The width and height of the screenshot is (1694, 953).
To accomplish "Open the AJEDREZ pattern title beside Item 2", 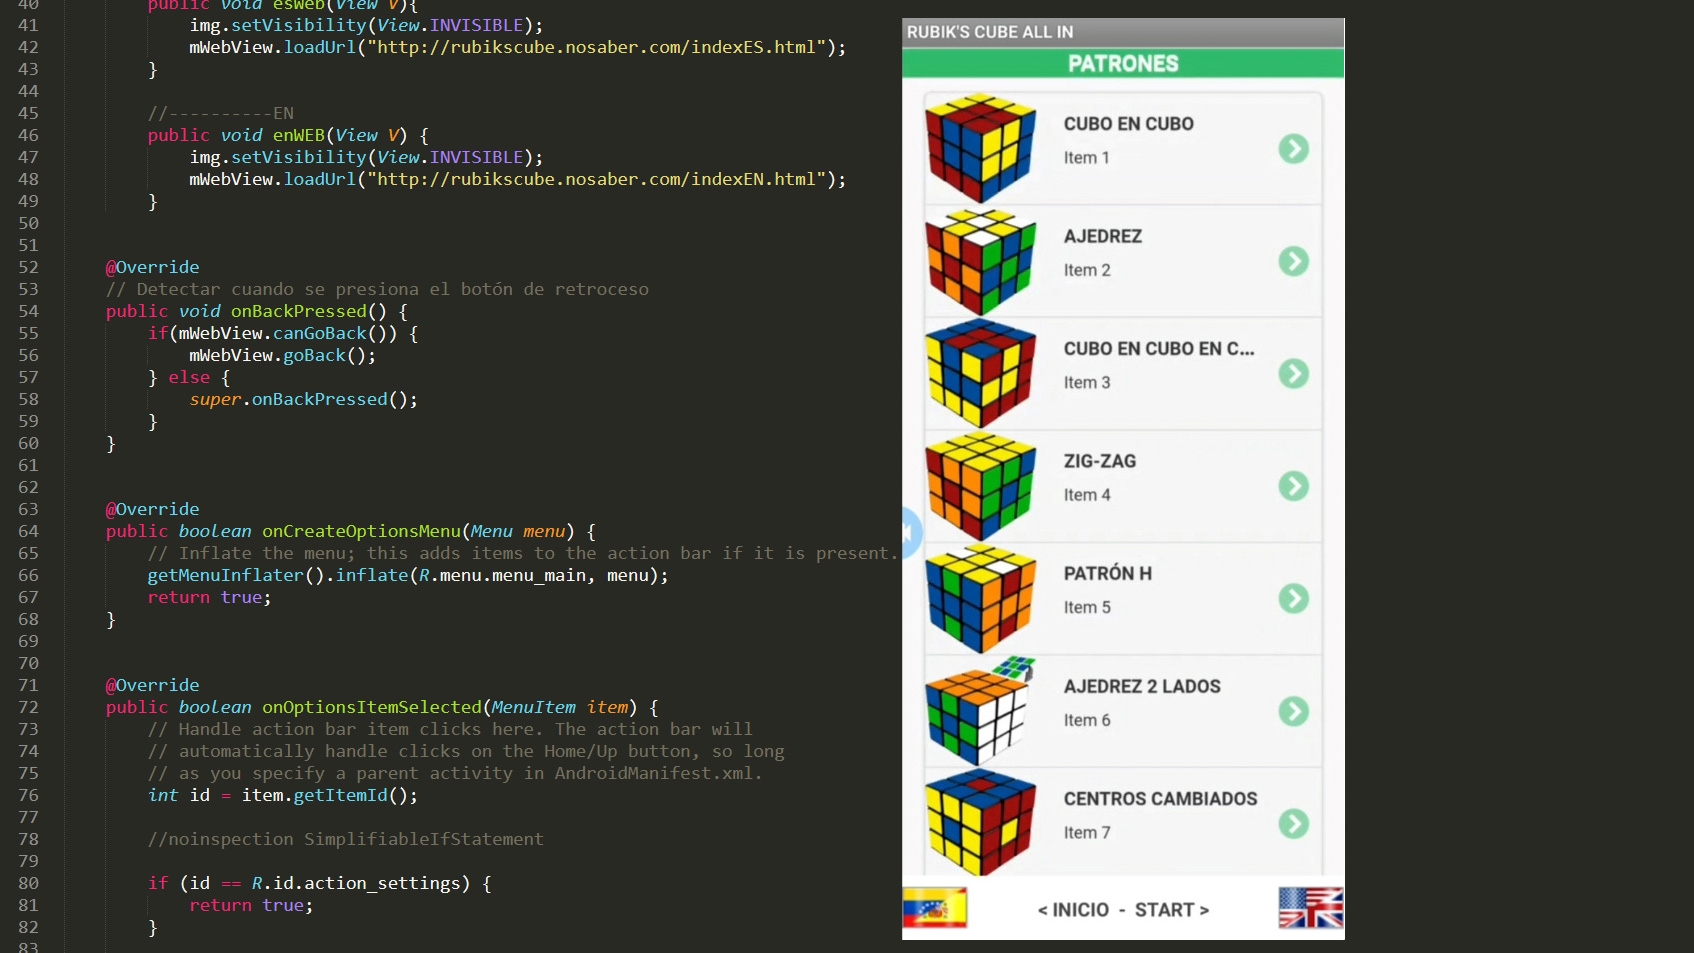I will 1102,236.
